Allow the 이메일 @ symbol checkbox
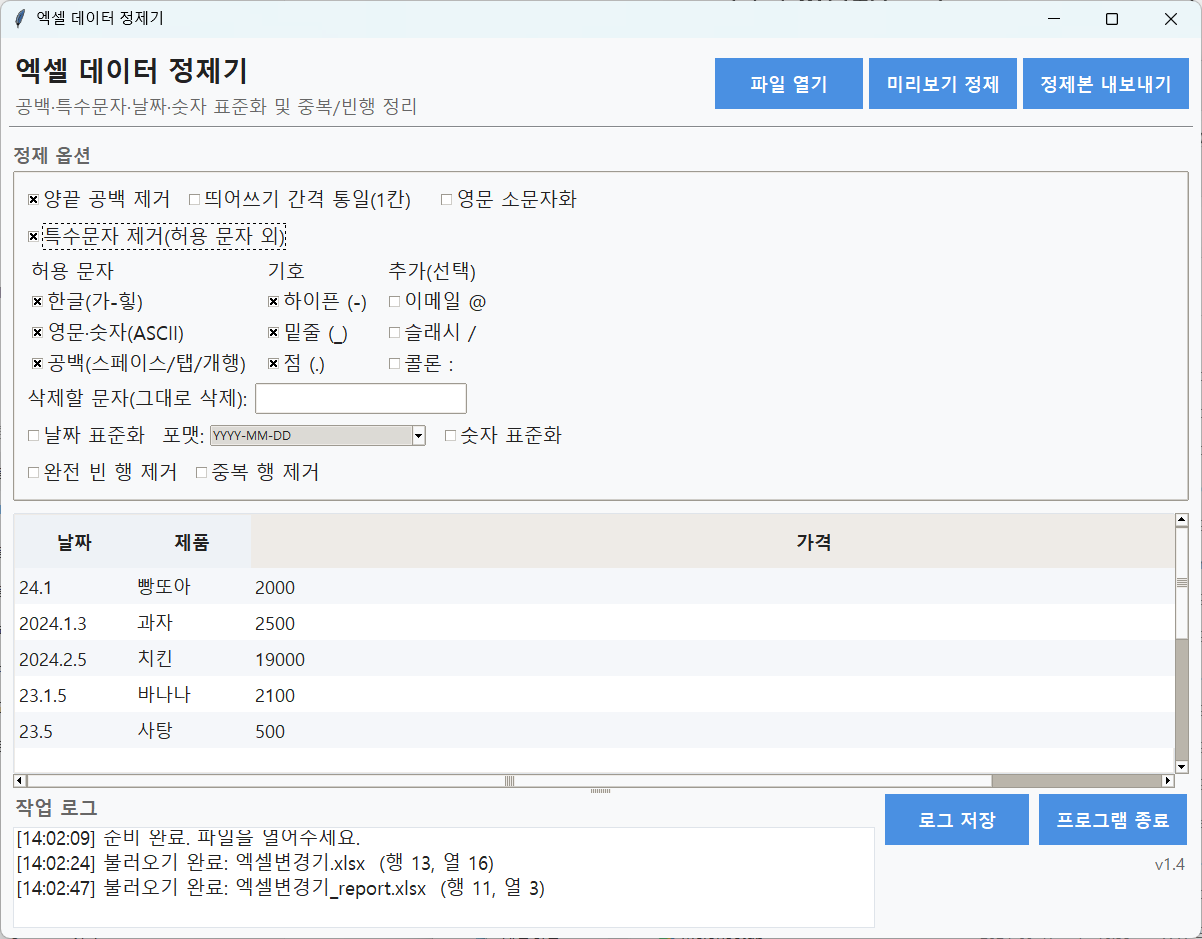Viewport: 1202px width, 939px height. click(x=395, y=301)
